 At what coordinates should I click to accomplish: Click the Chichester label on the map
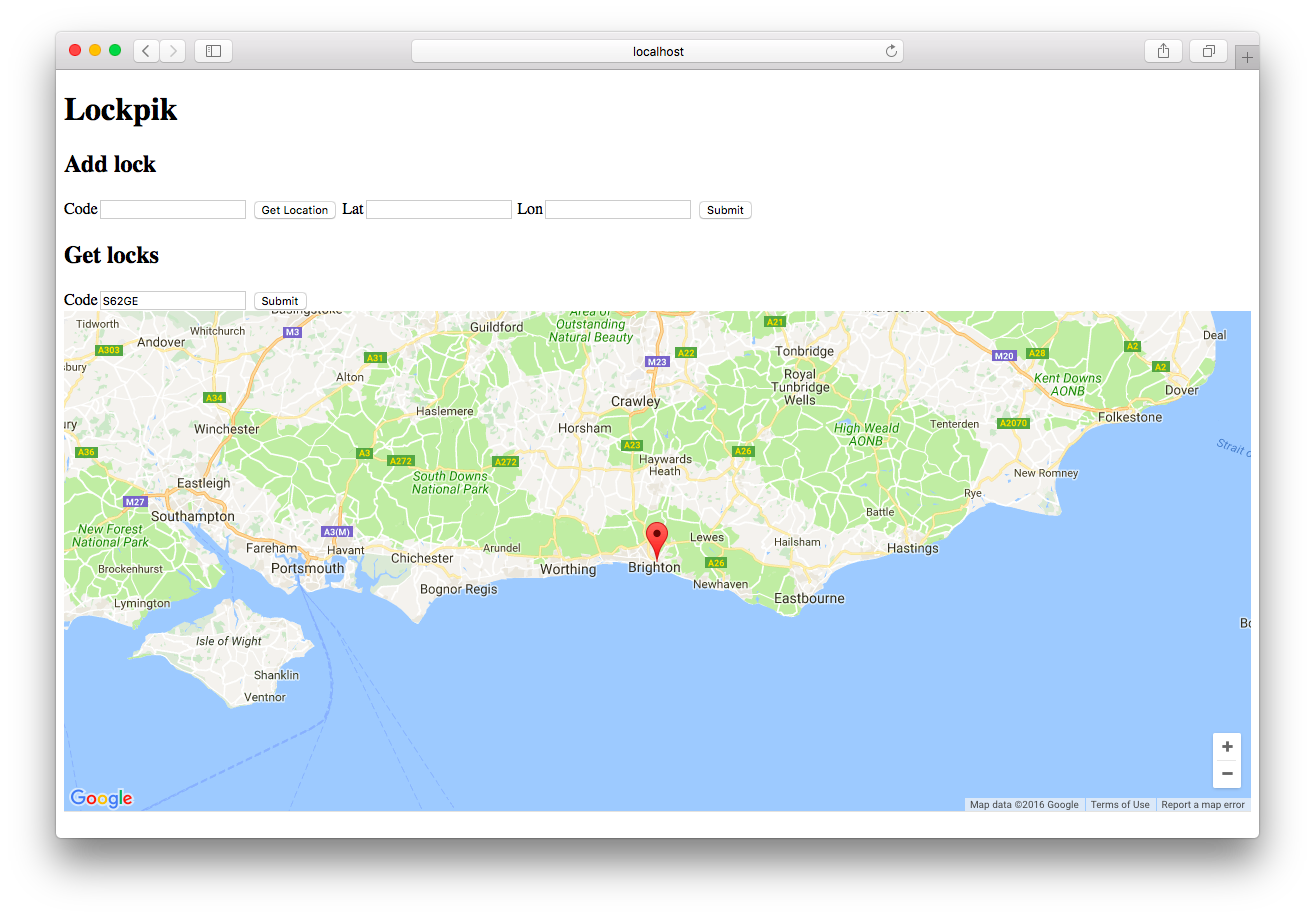click(x=422, y=558)
